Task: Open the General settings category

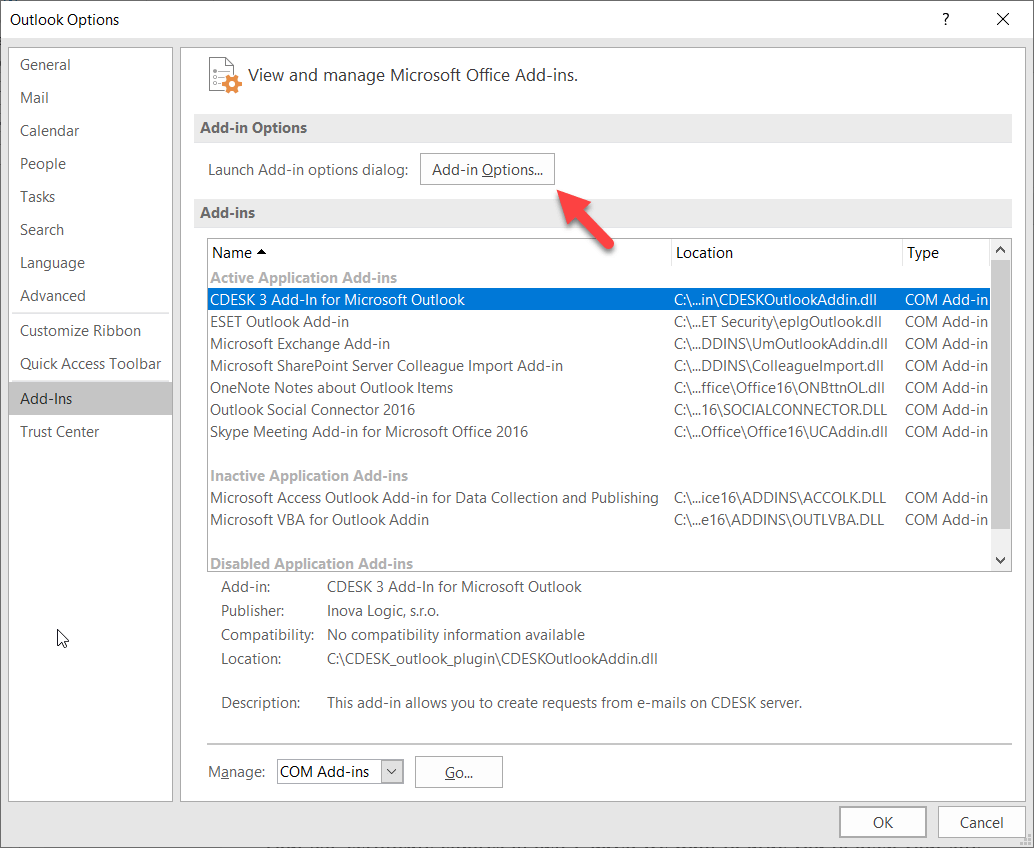Action: [x=90, y=65]
